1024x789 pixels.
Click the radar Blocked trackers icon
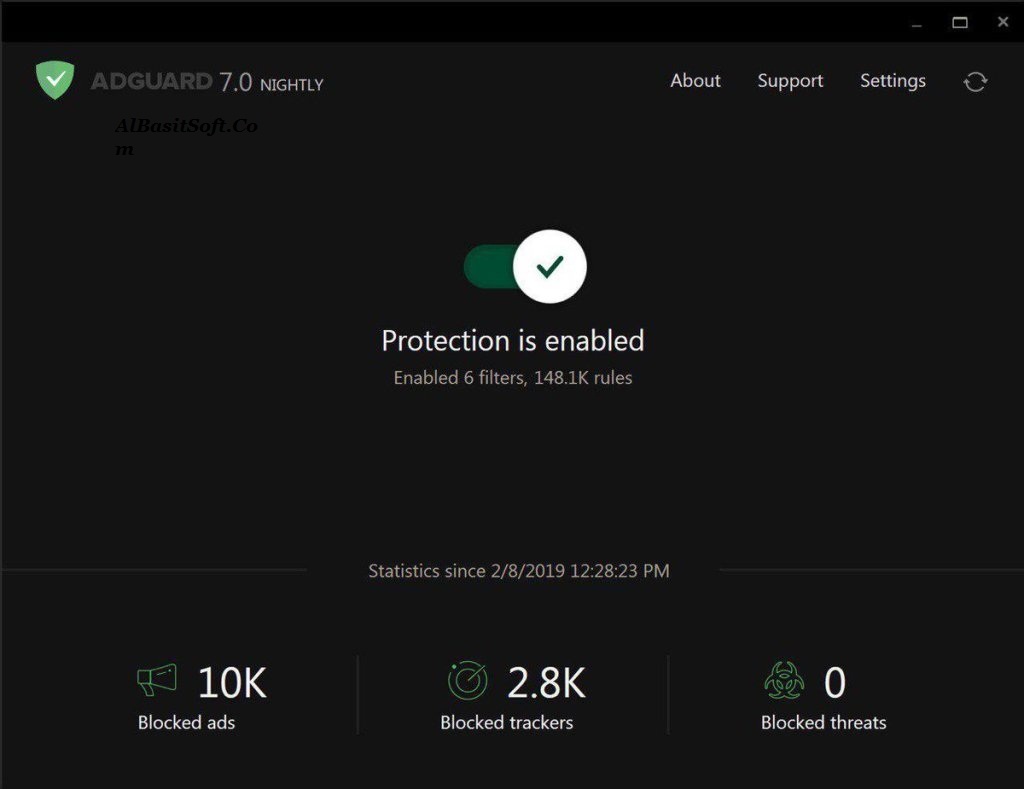click(467, 682)
